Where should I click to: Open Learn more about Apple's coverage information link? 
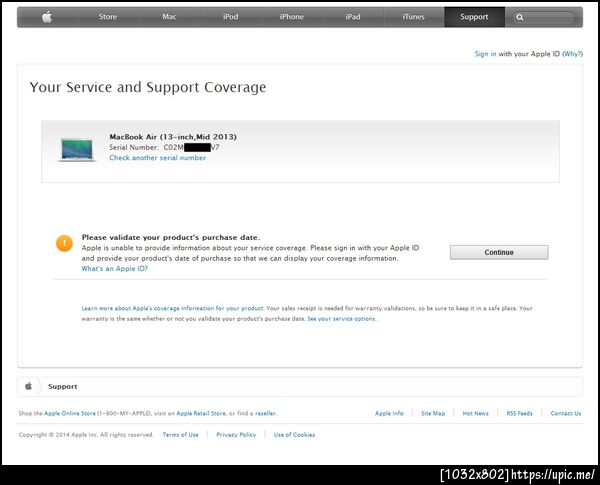coord(172,308)
